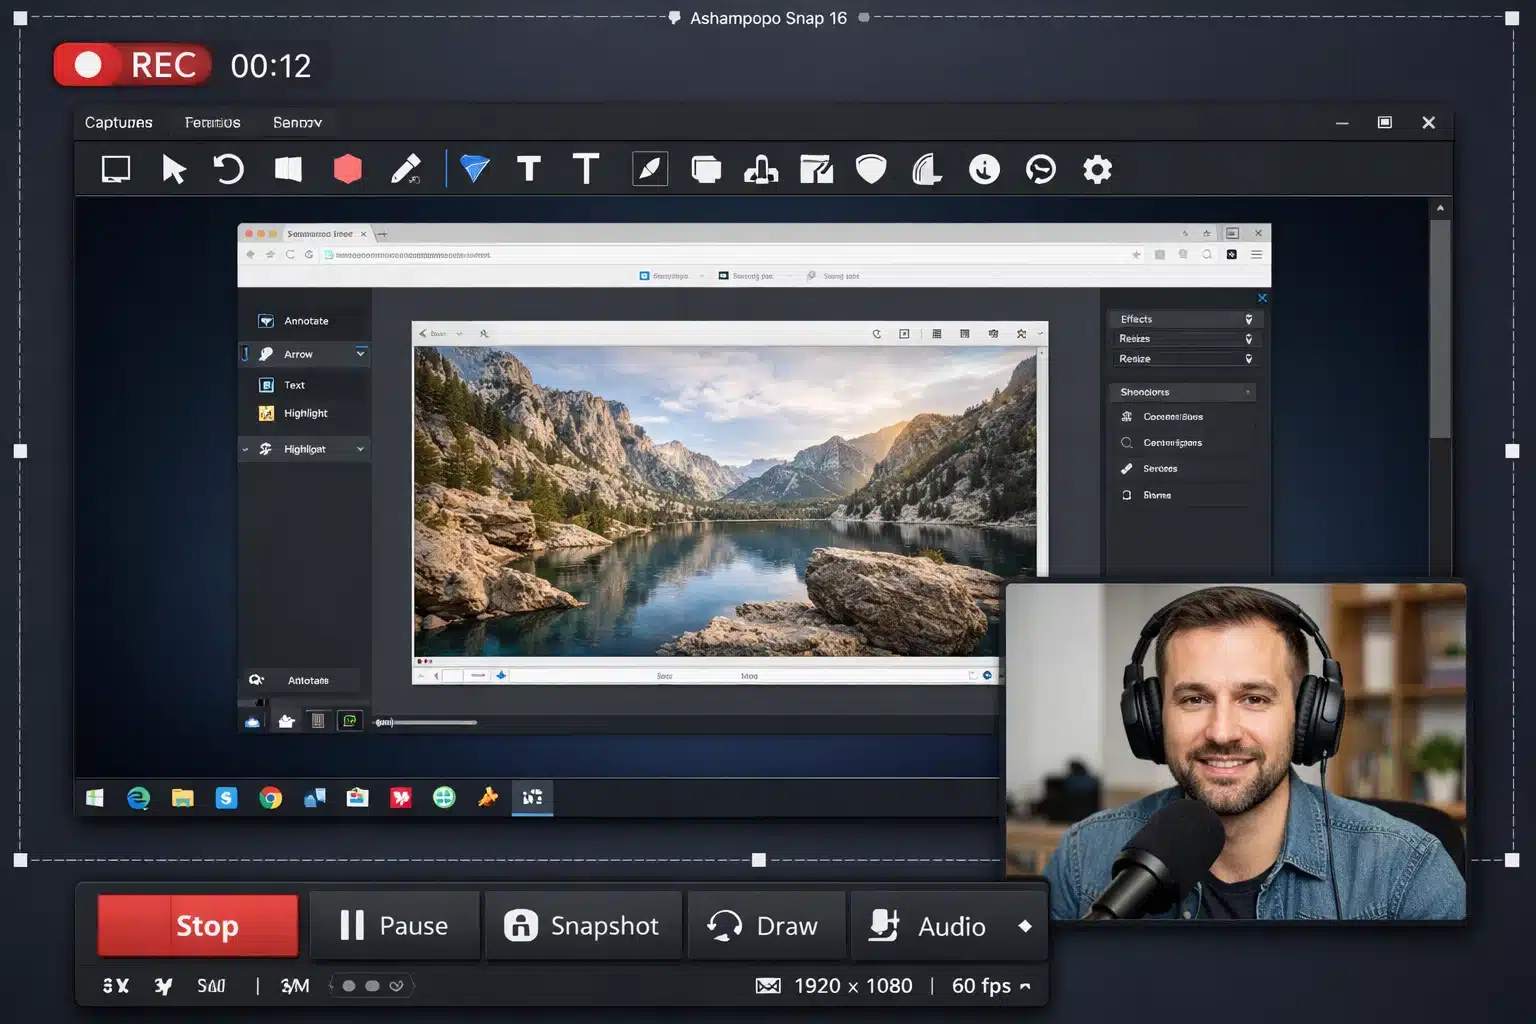Stop the screen recording
1536x1024 pixels.
pyautogui.click(x=196, y=925)
